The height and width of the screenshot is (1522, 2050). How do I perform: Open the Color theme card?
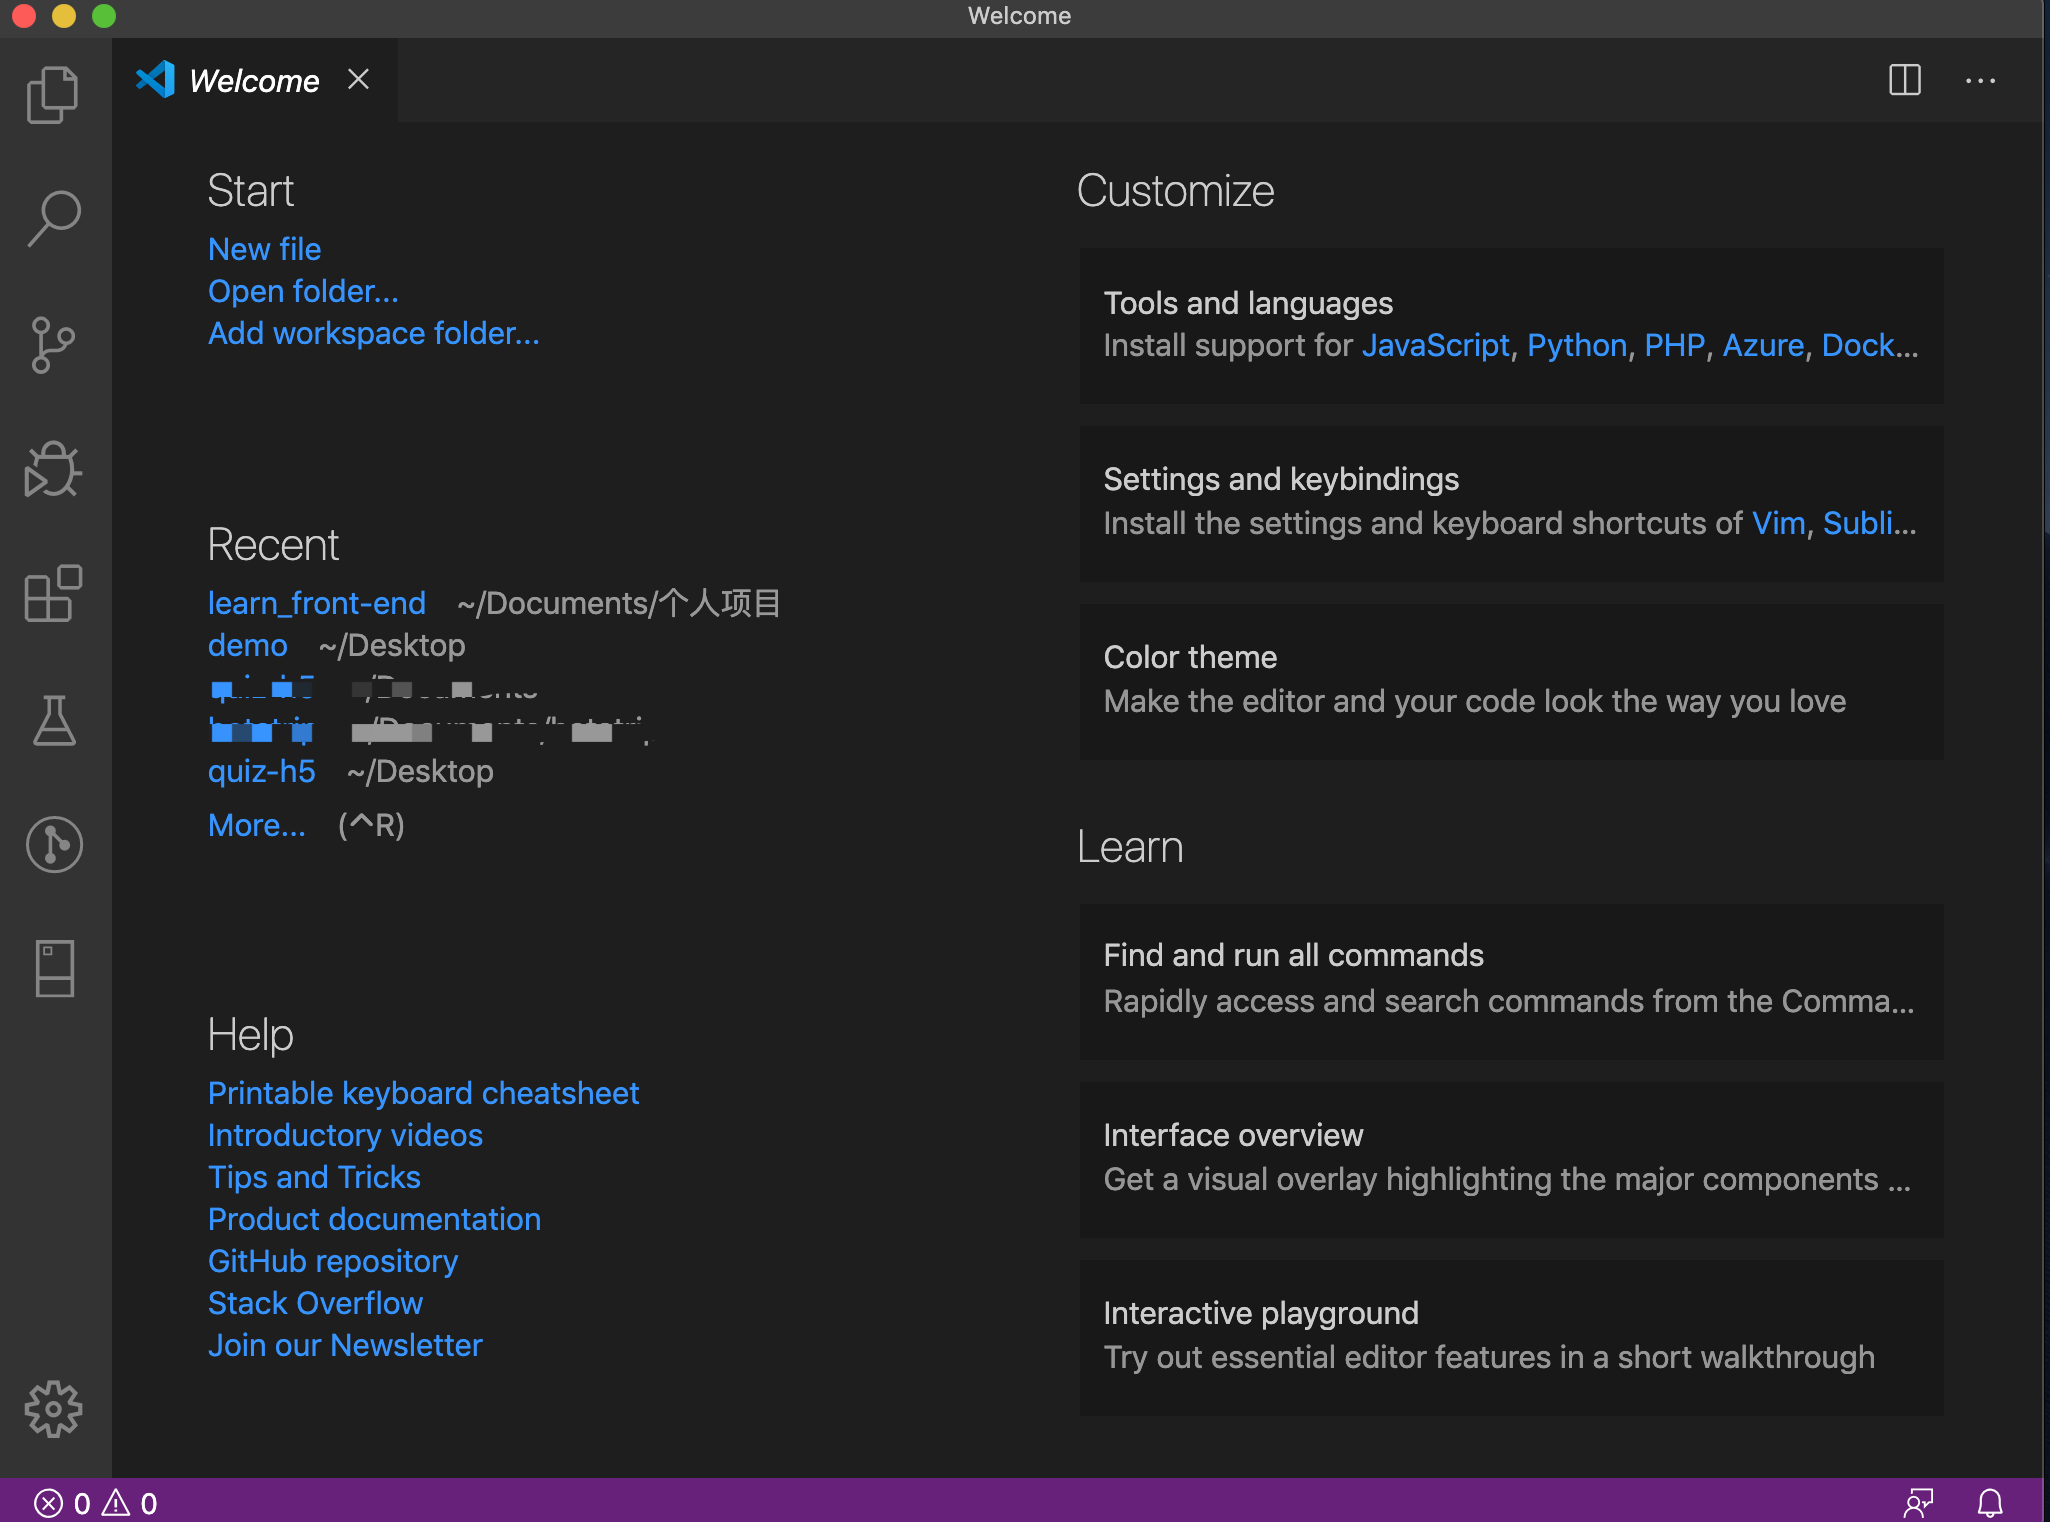pyautogui.click(x=1510, y=680)
